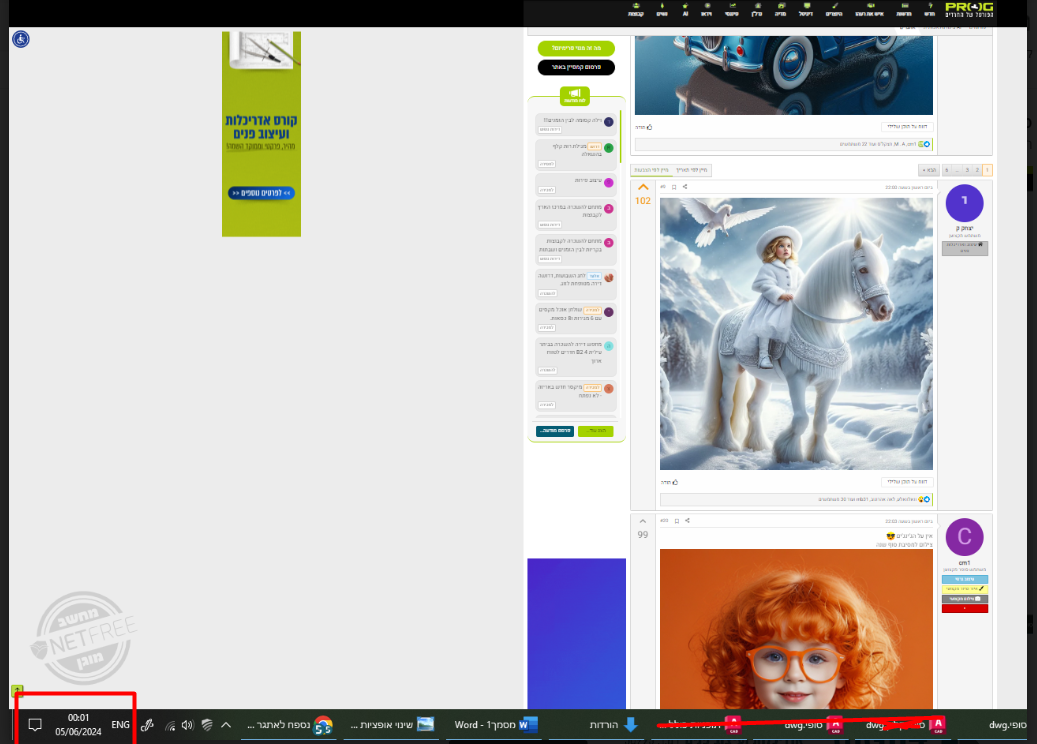Switch to the Chrome taskbar window
The height and width of the screenshot is (744, 1037).
point(290,725)
